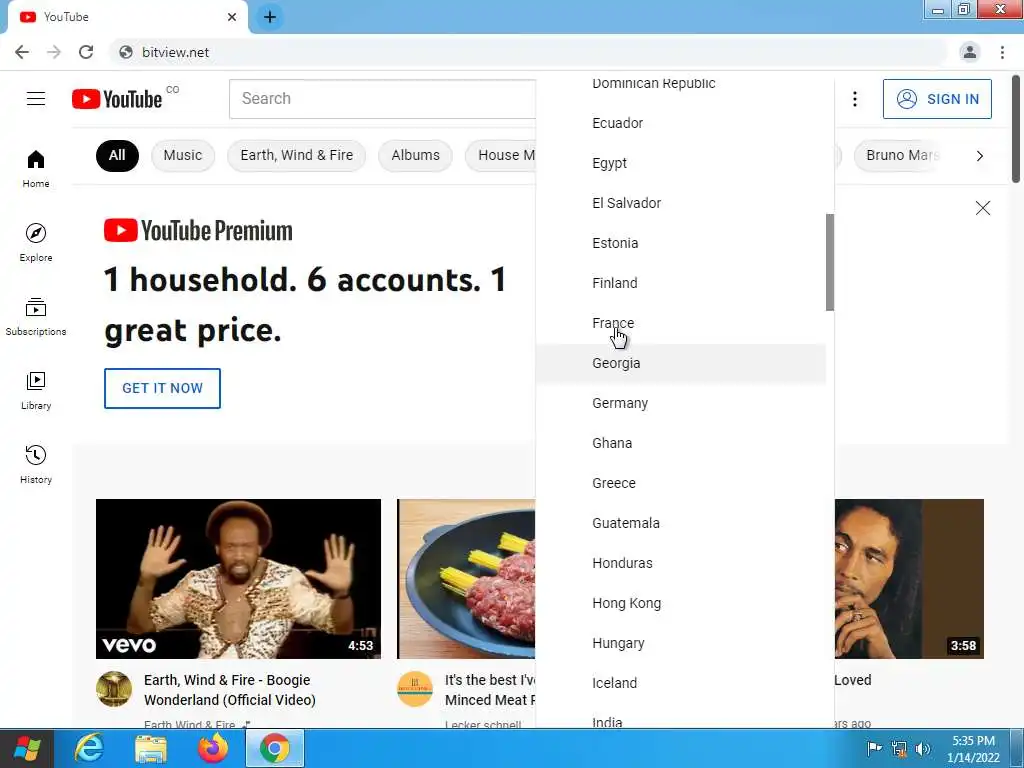Open the minced meat video thumbnail

click(x=466, y=579)
